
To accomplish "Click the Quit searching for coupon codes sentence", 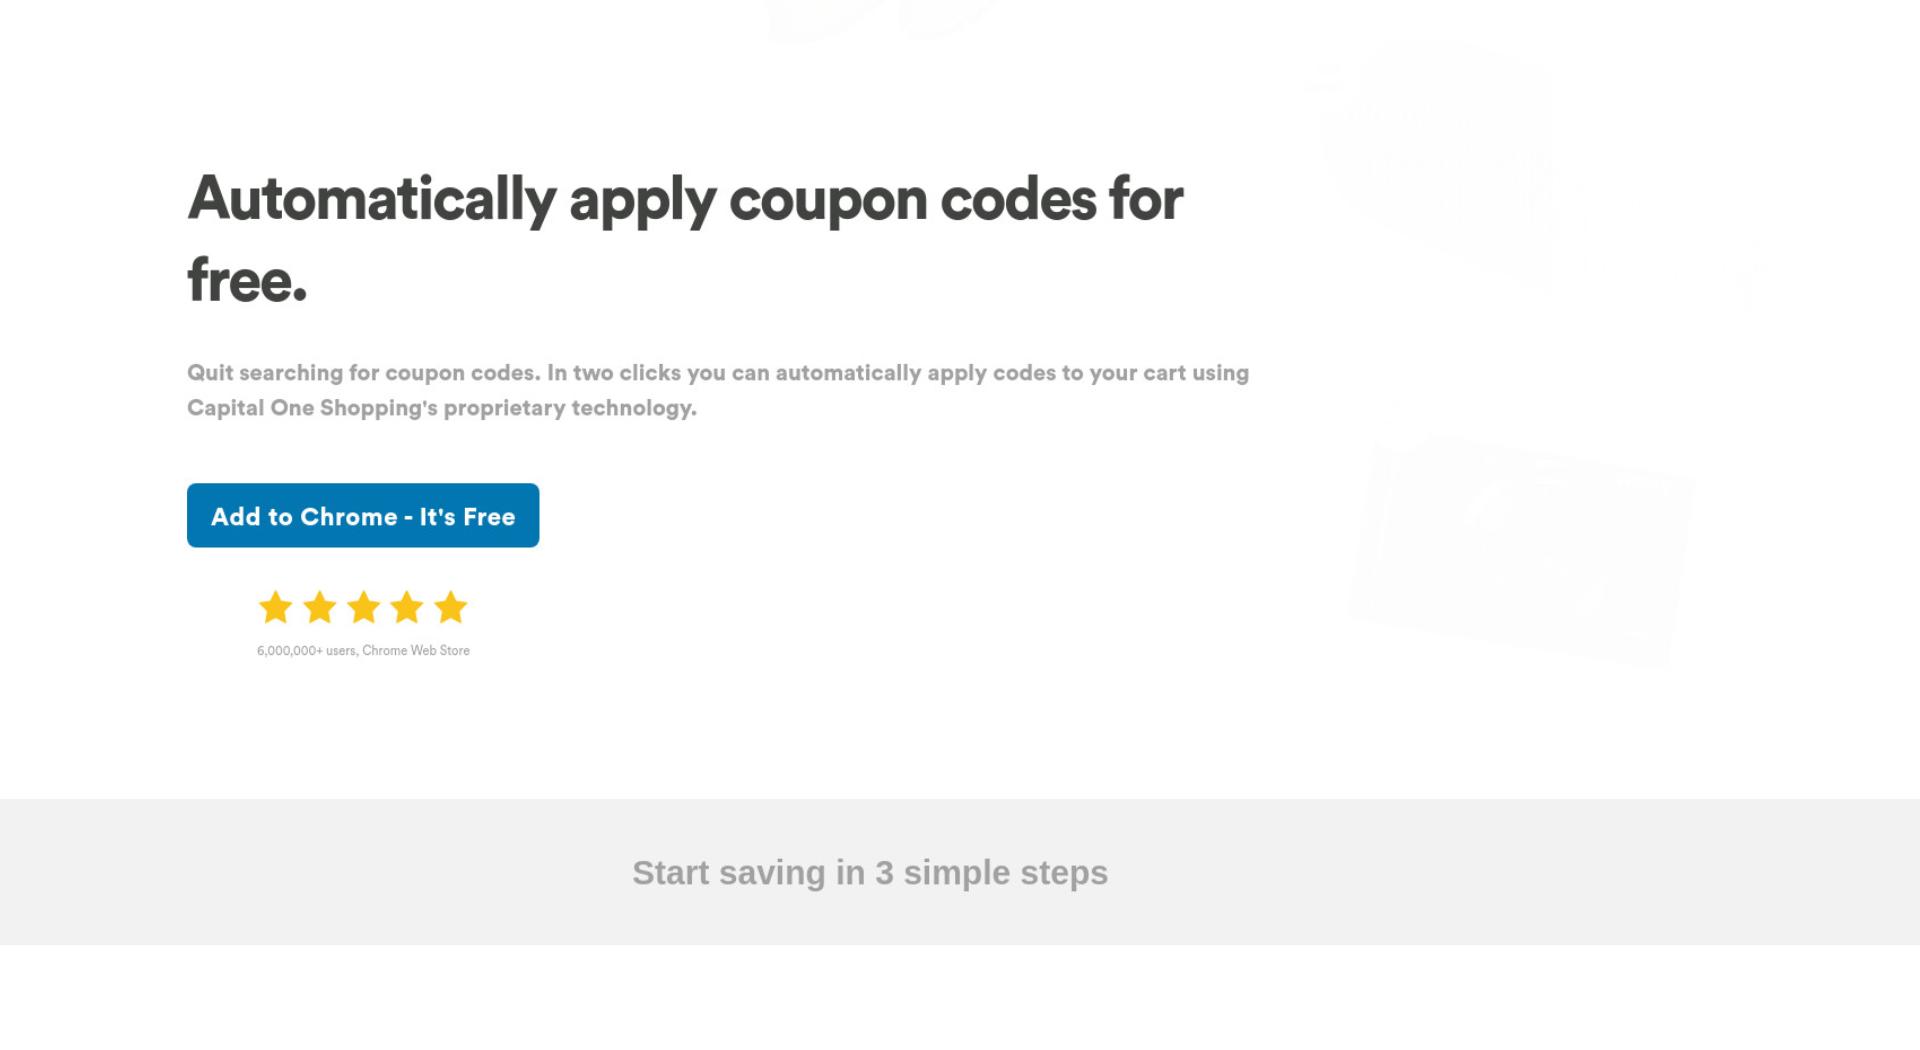I will (364, 373).
